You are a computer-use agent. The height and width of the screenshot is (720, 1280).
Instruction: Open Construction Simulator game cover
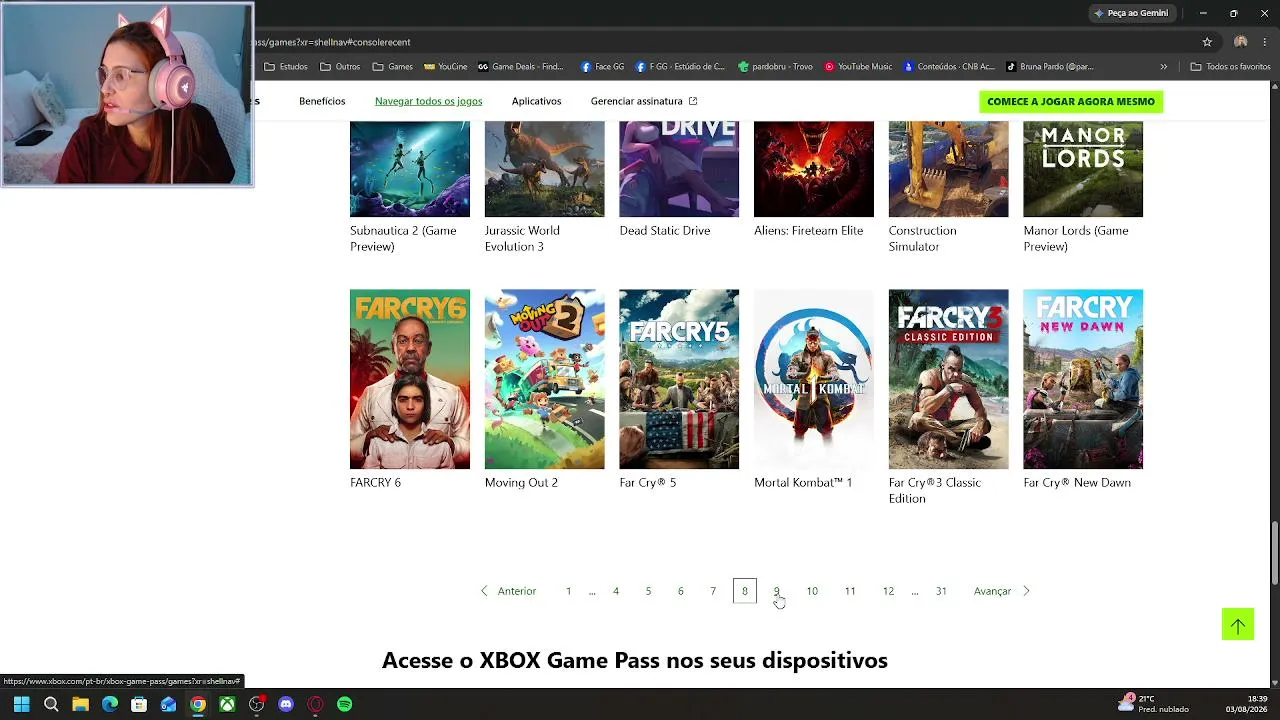click(x=948, y=169)
